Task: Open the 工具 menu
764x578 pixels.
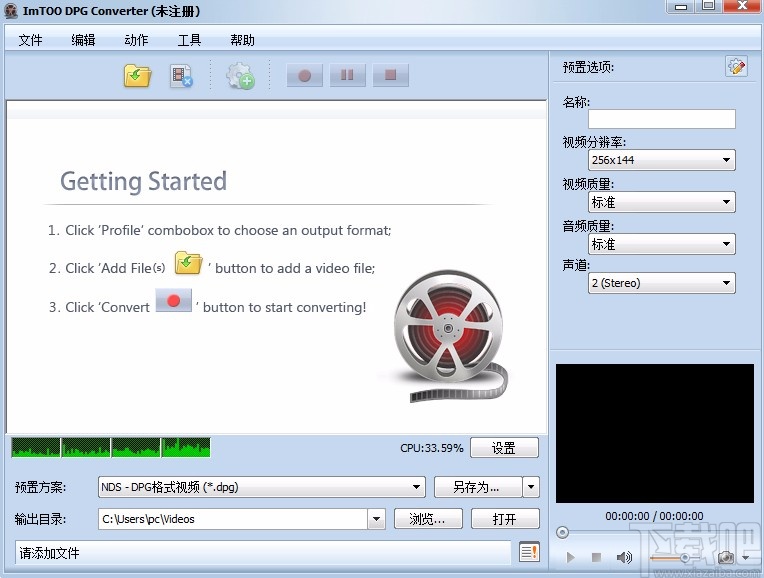Action: (x=190, y=40)
